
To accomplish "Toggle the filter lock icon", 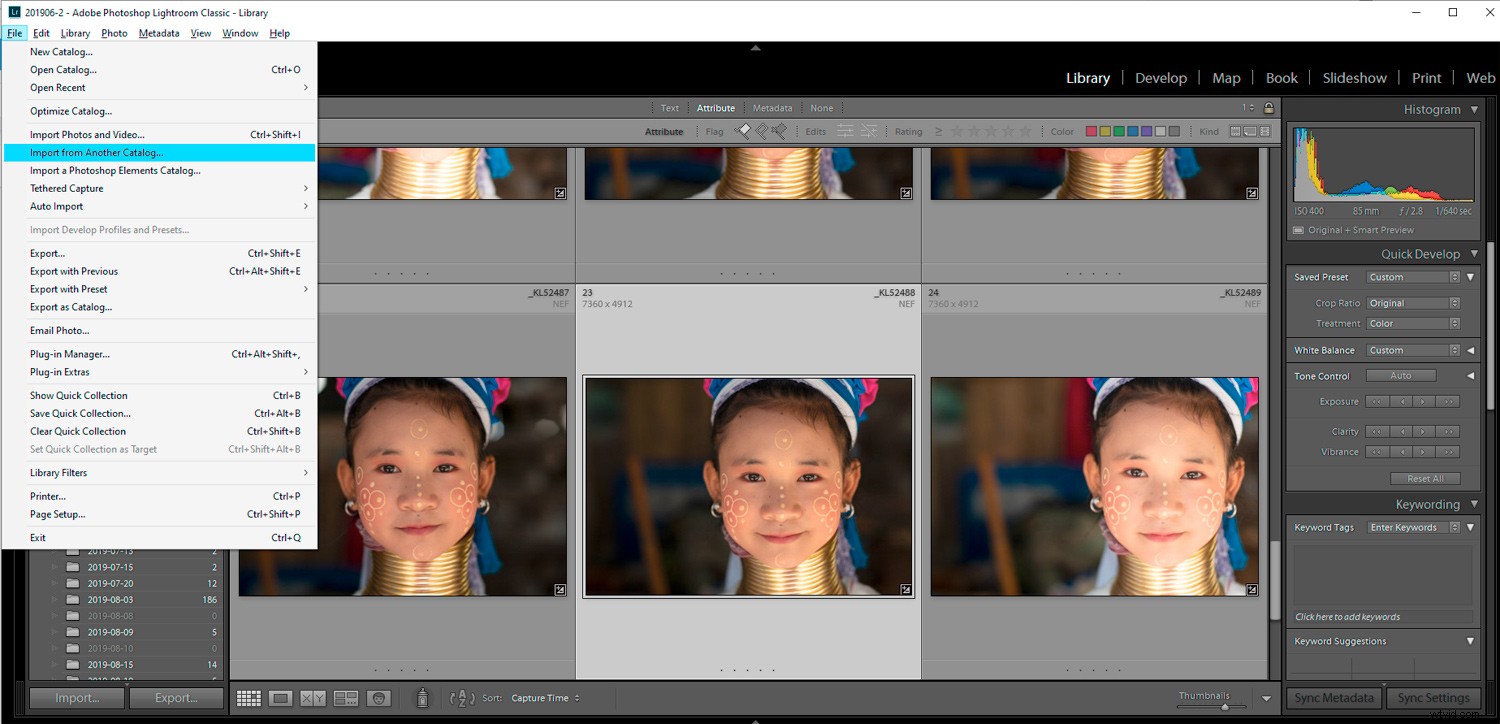I will [1270, 108].
